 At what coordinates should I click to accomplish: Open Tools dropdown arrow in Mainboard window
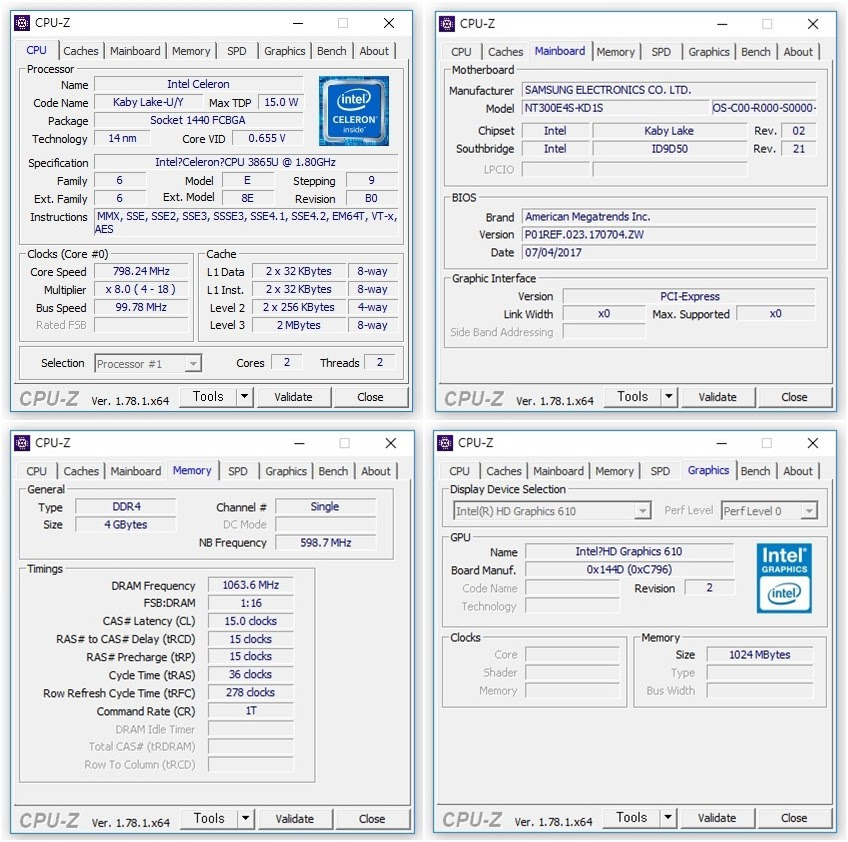669,397
